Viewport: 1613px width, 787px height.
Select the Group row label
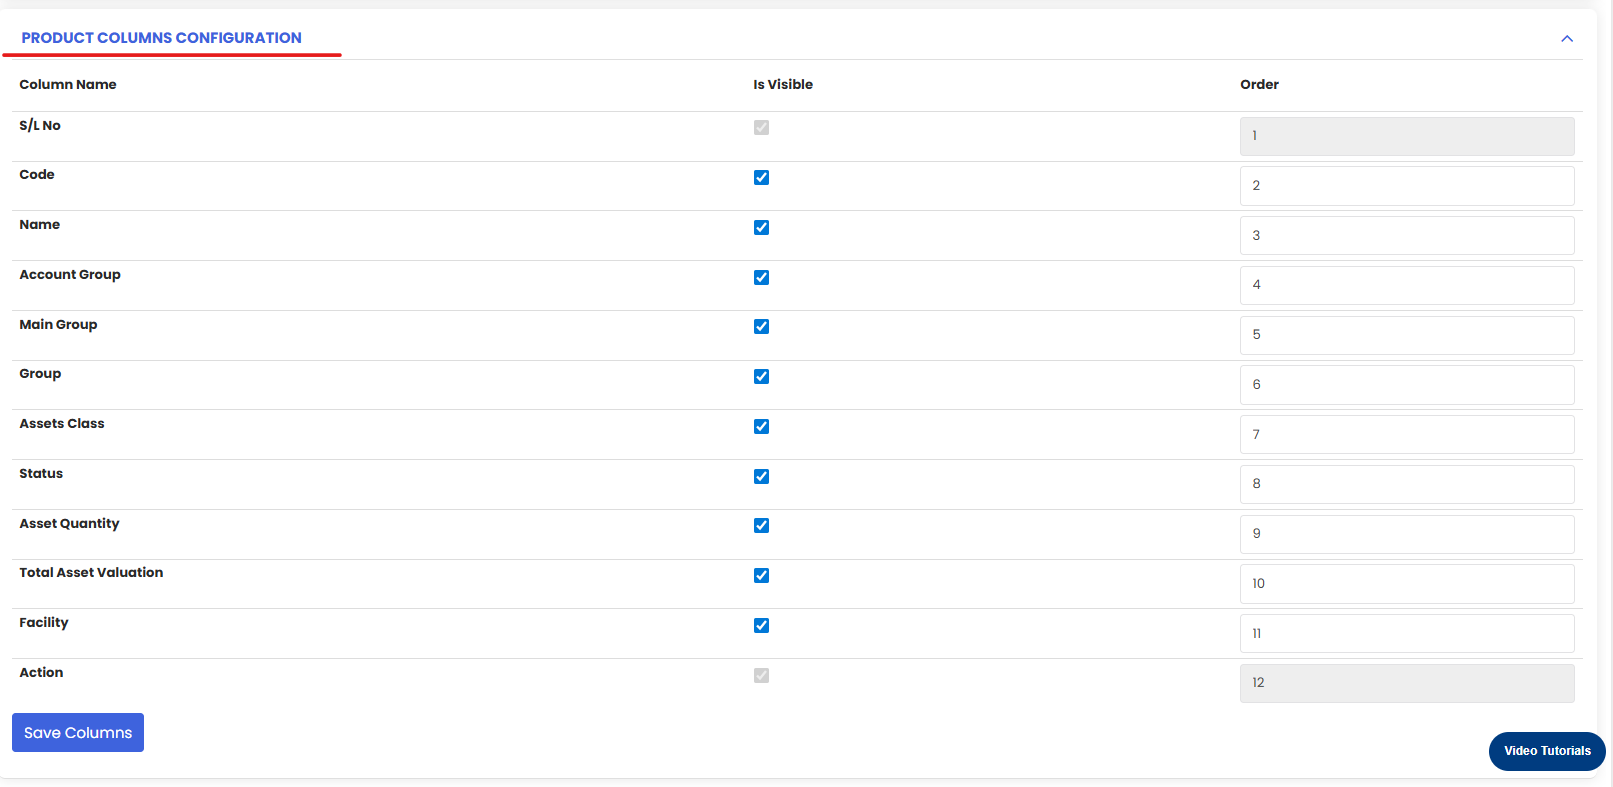tap(40, 374)
